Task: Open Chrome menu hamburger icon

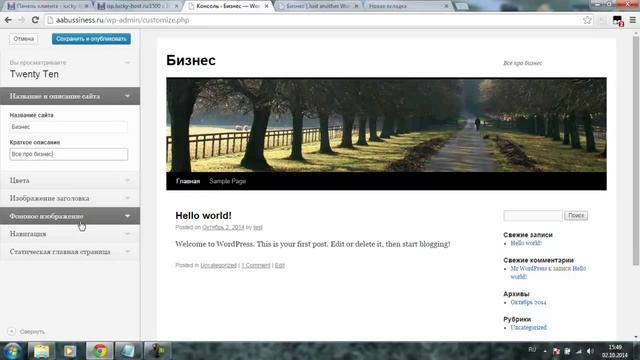Action: pyautogui.click(x=632, y=20)
